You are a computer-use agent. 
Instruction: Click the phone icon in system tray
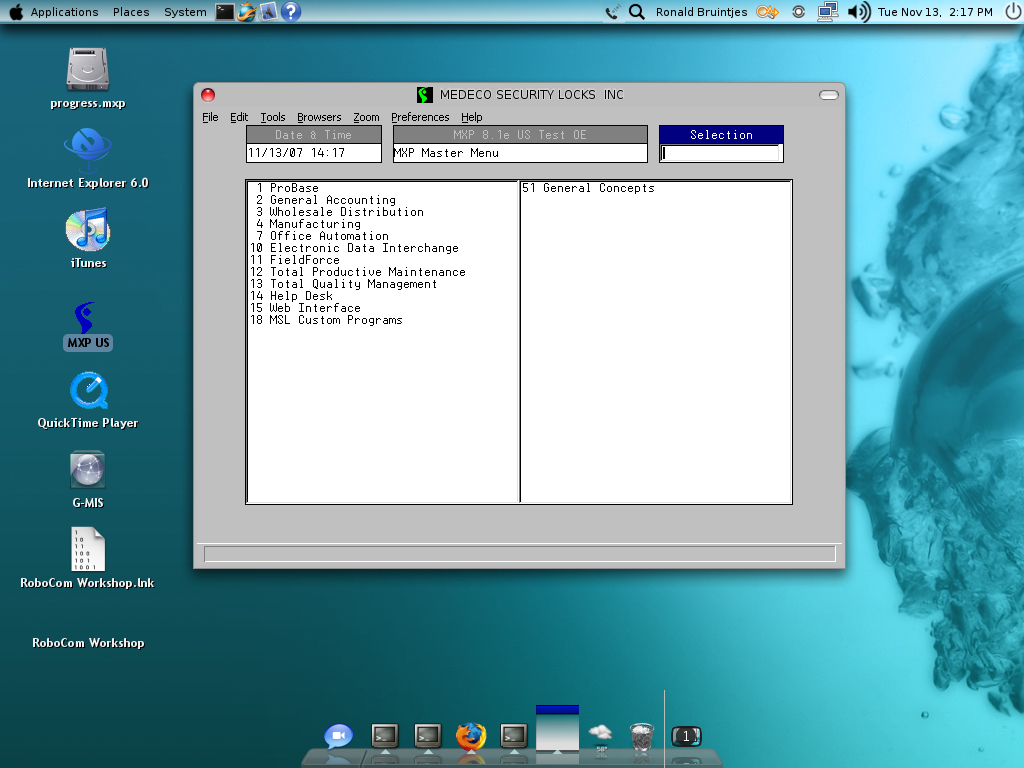click(612, 12)
